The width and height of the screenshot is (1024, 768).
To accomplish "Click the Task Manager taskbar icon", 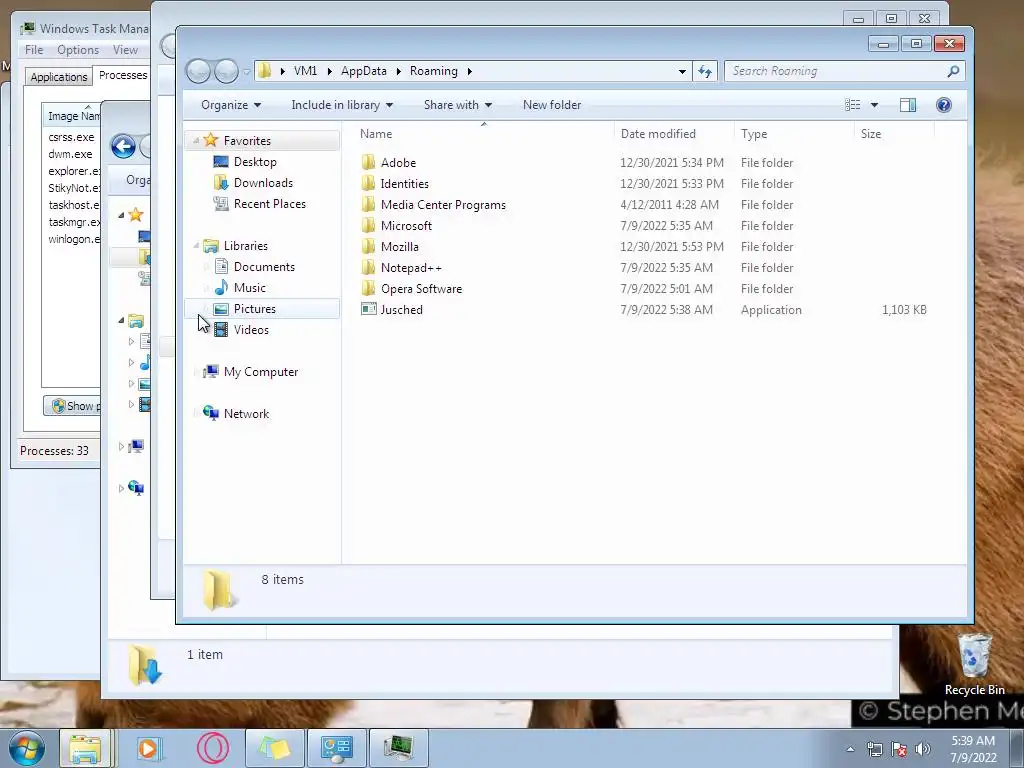I will coord(398,748).
